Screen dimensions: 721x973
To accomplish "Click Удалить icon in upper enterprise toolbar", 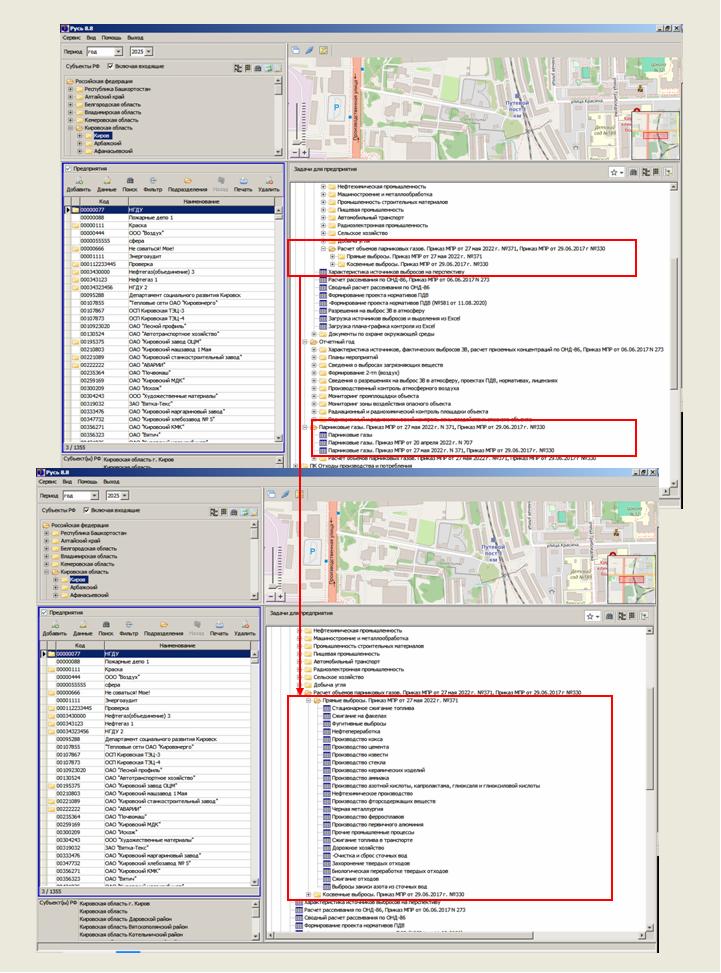I will tap(269, 182).
